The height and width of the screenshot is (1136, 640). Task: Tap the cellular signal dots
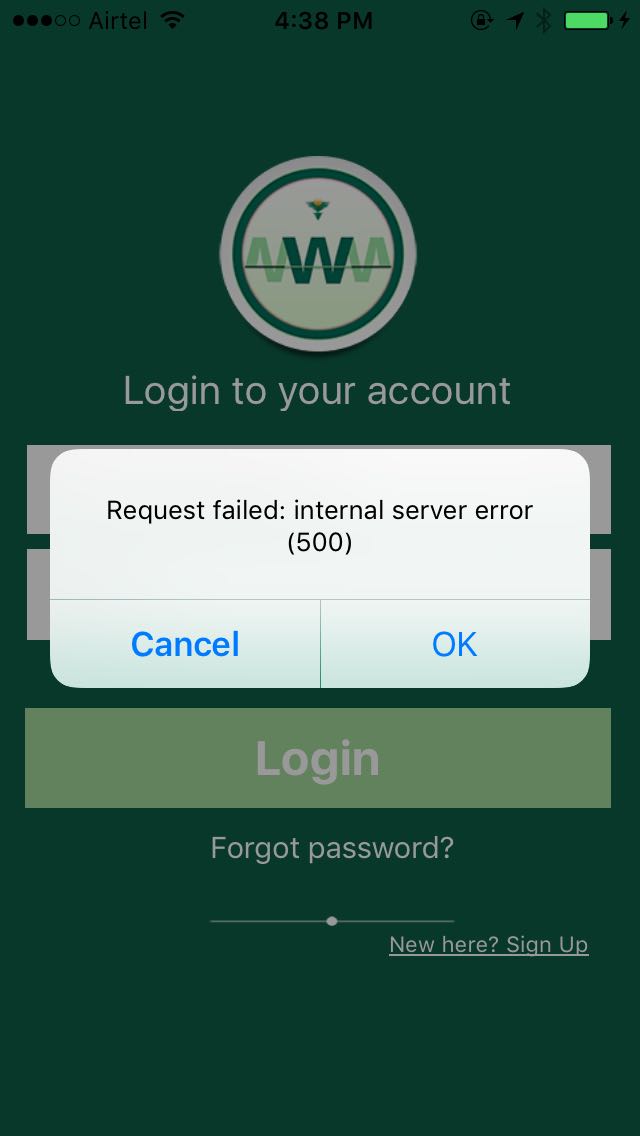pyautogui.click(x=46, y=20)
